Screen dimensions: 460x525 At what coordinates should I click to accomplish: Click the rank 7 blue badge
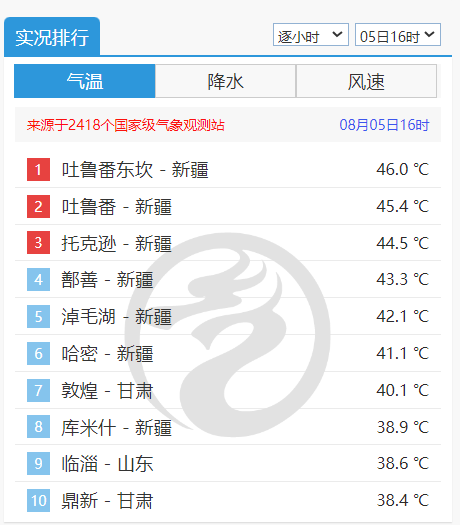pyautogui.click(x=39, y=390)
